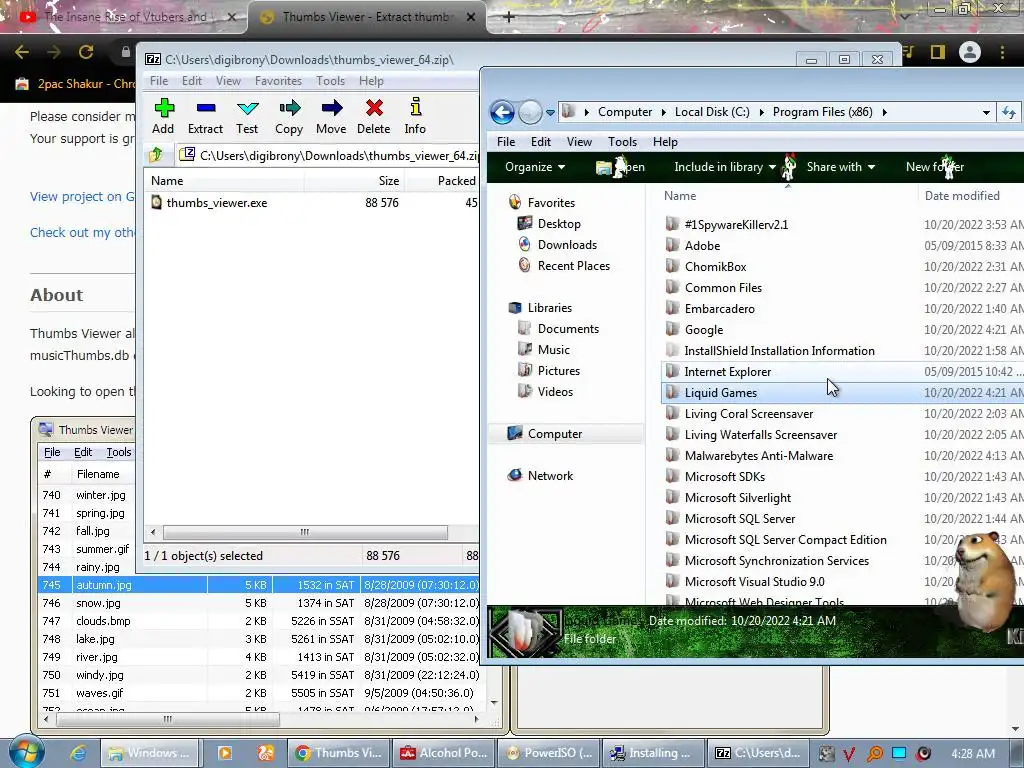
Task: Click the Add button in 7-Zip toolbar
Action: [163, 116]
